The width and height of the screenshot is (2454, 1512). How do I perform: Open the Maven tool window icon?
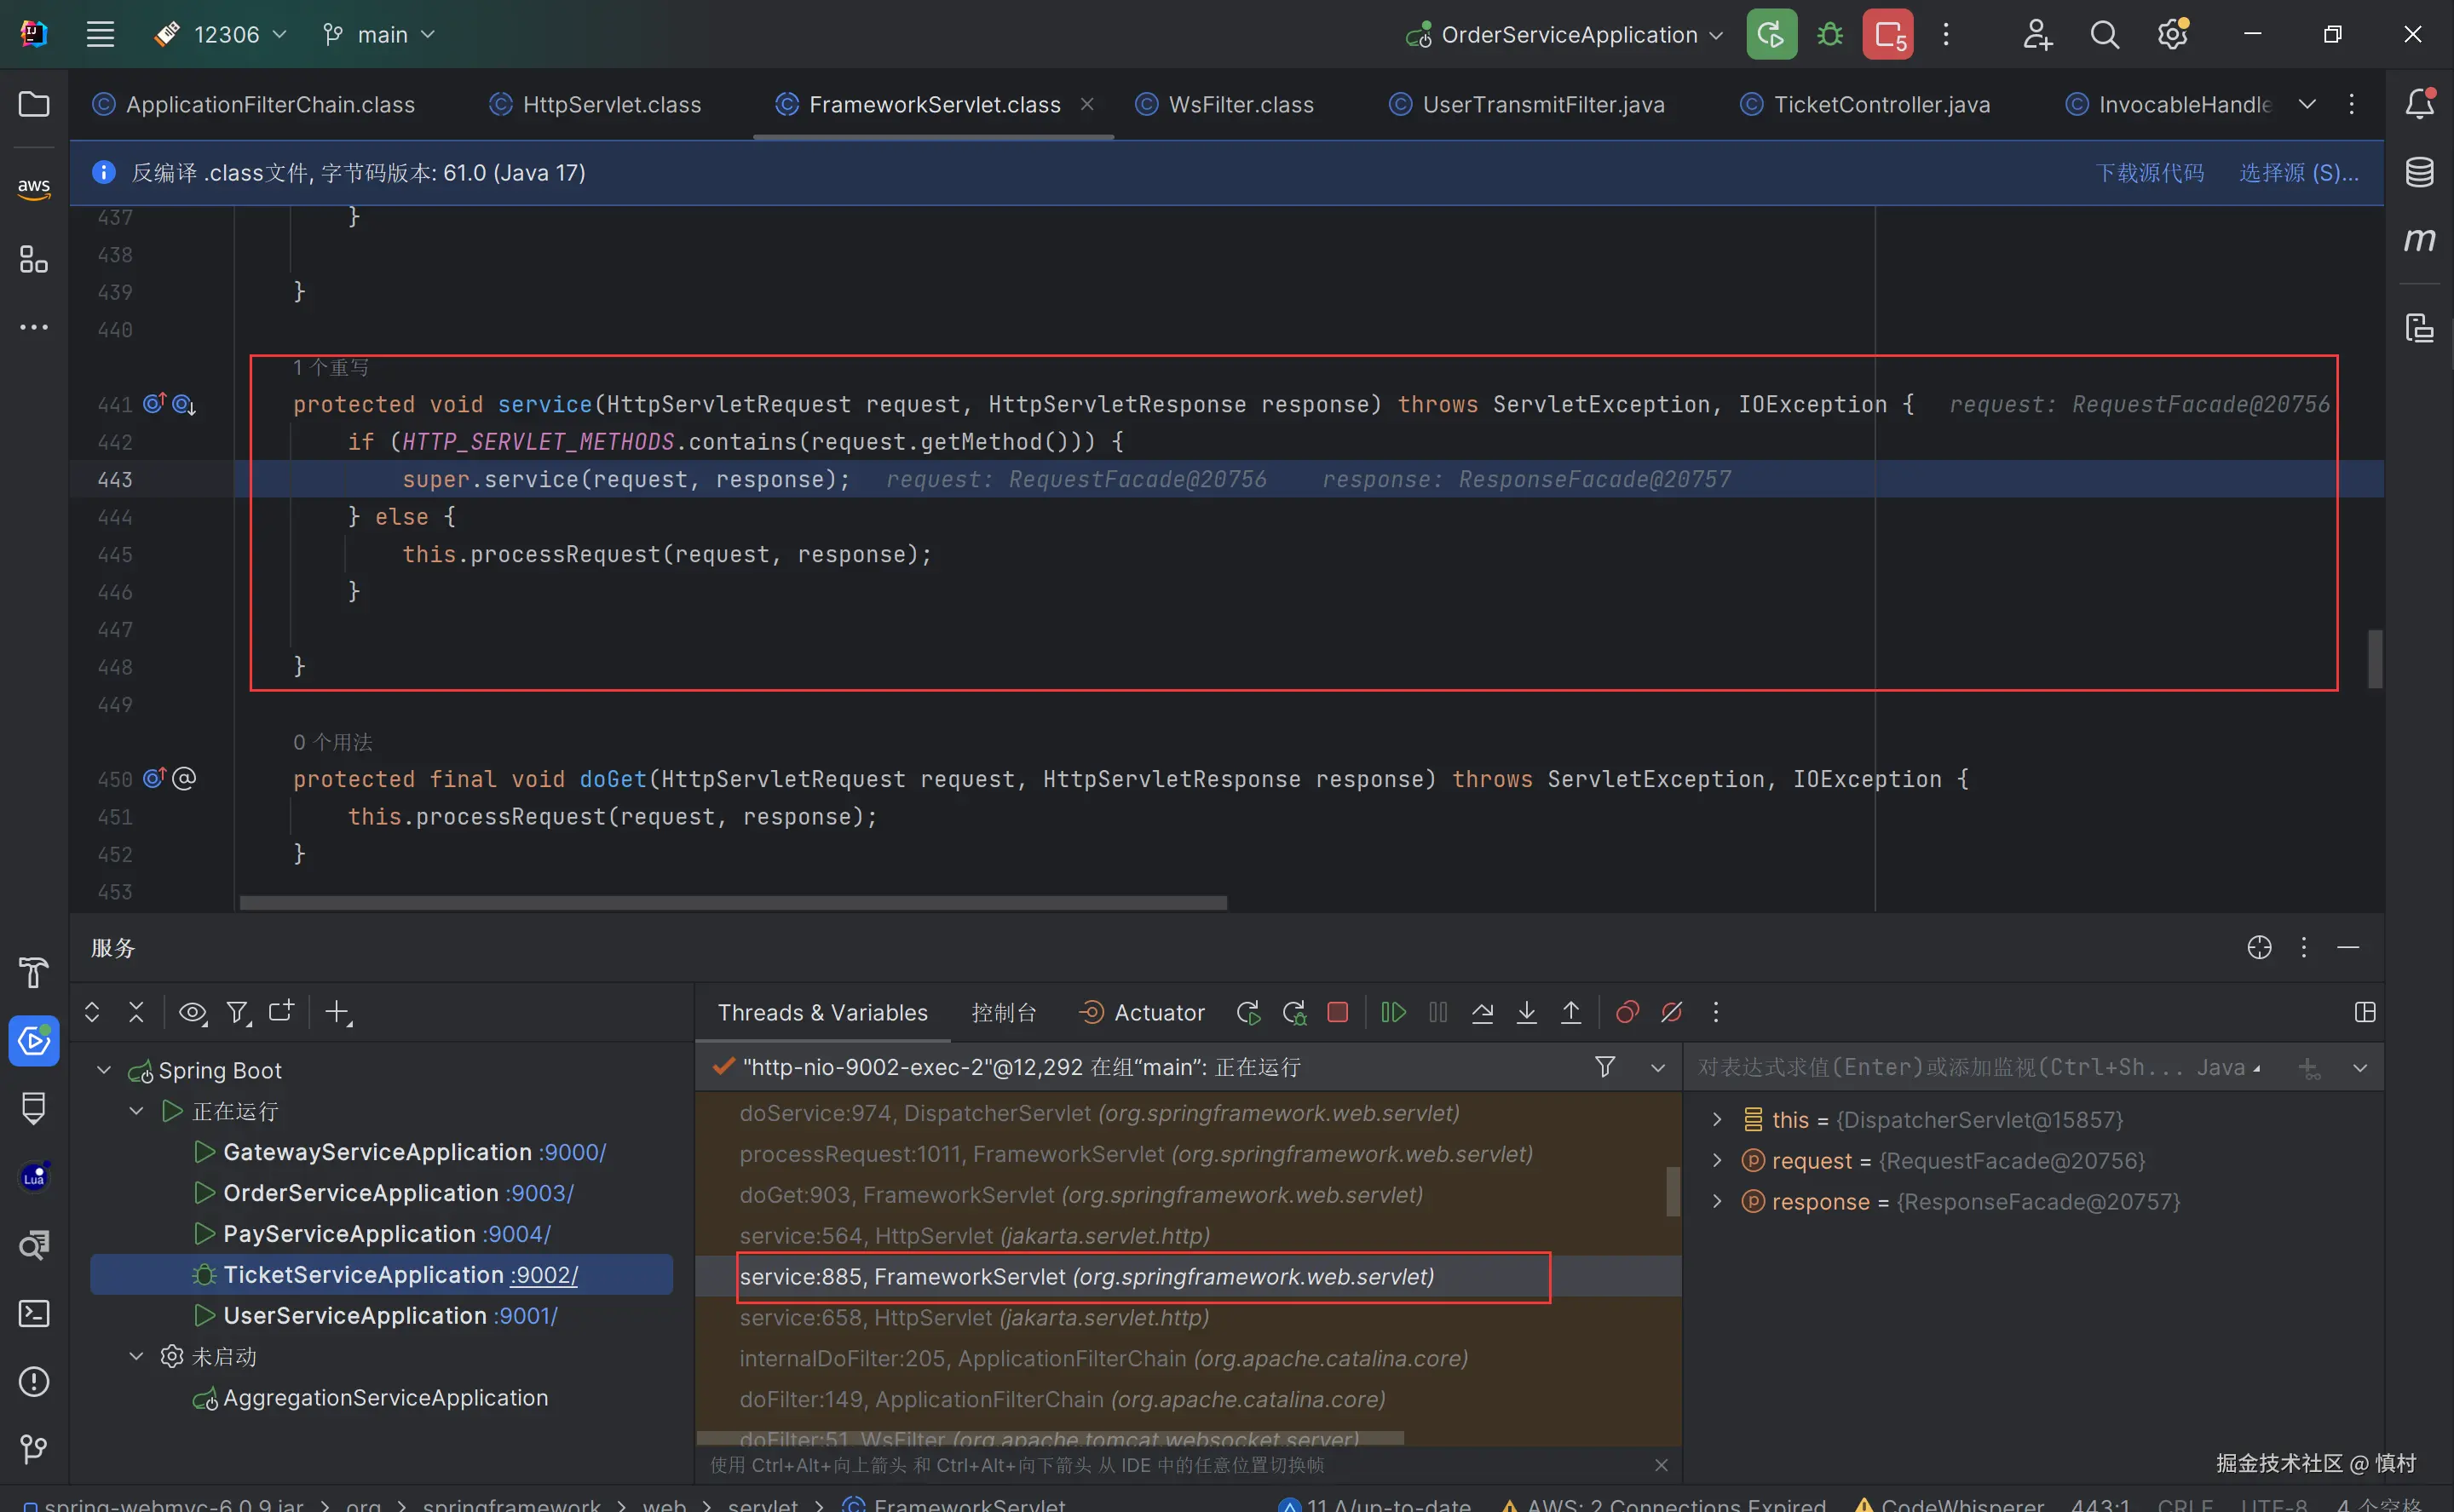click(2419, 240)
